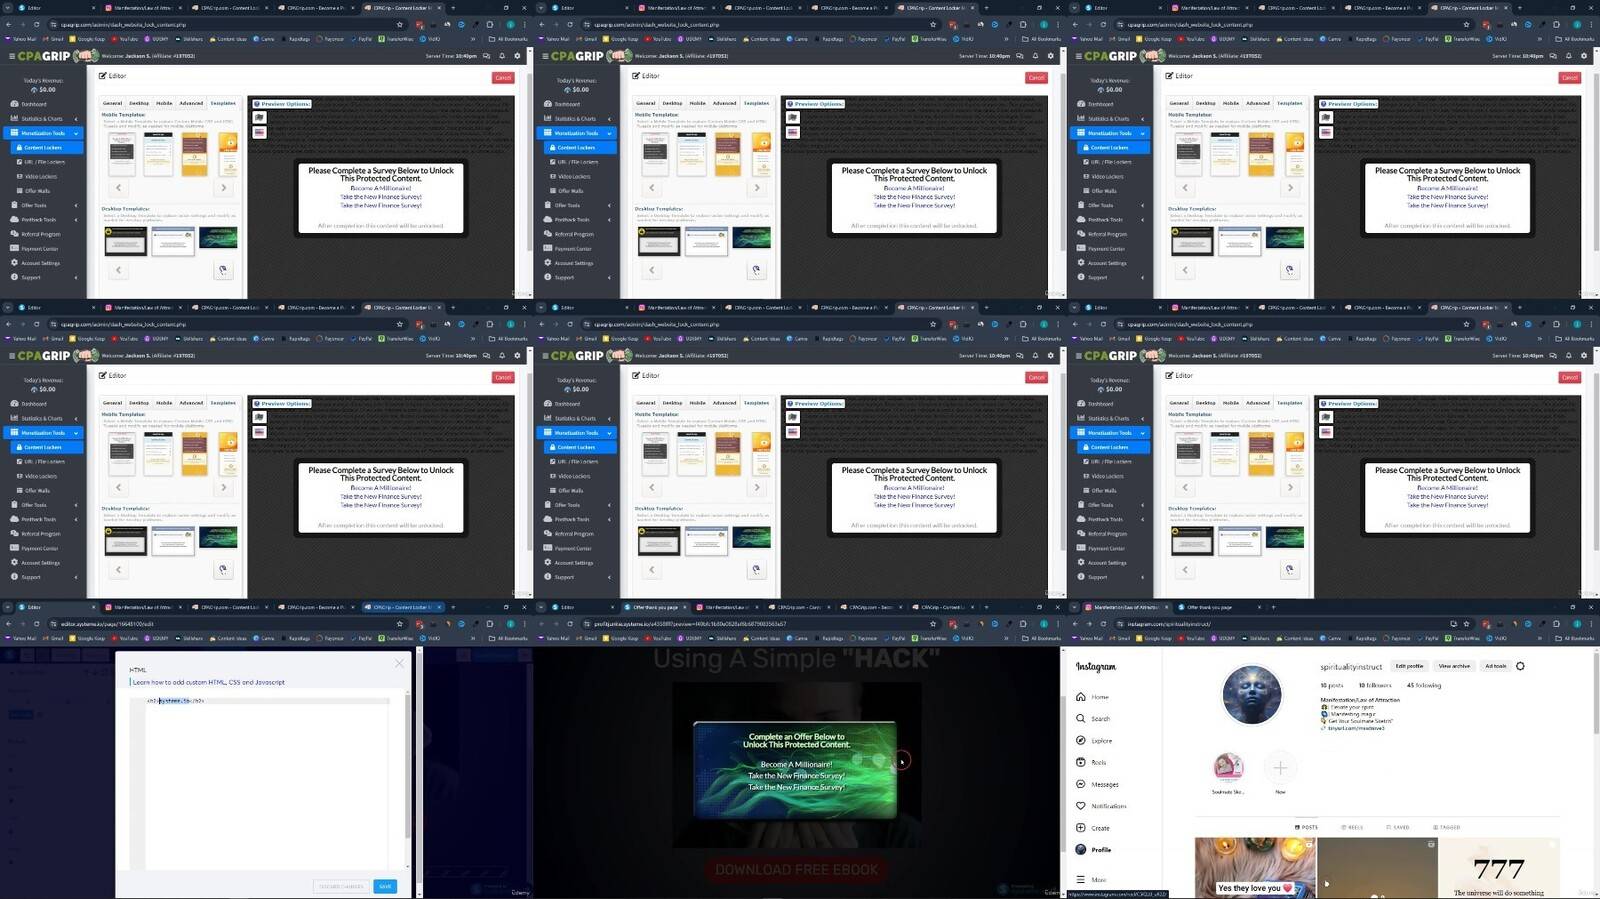Bookmark the Instagram page with star icon
Image resolution: width=1600 pixels, height=899 pixels.
1466,624
